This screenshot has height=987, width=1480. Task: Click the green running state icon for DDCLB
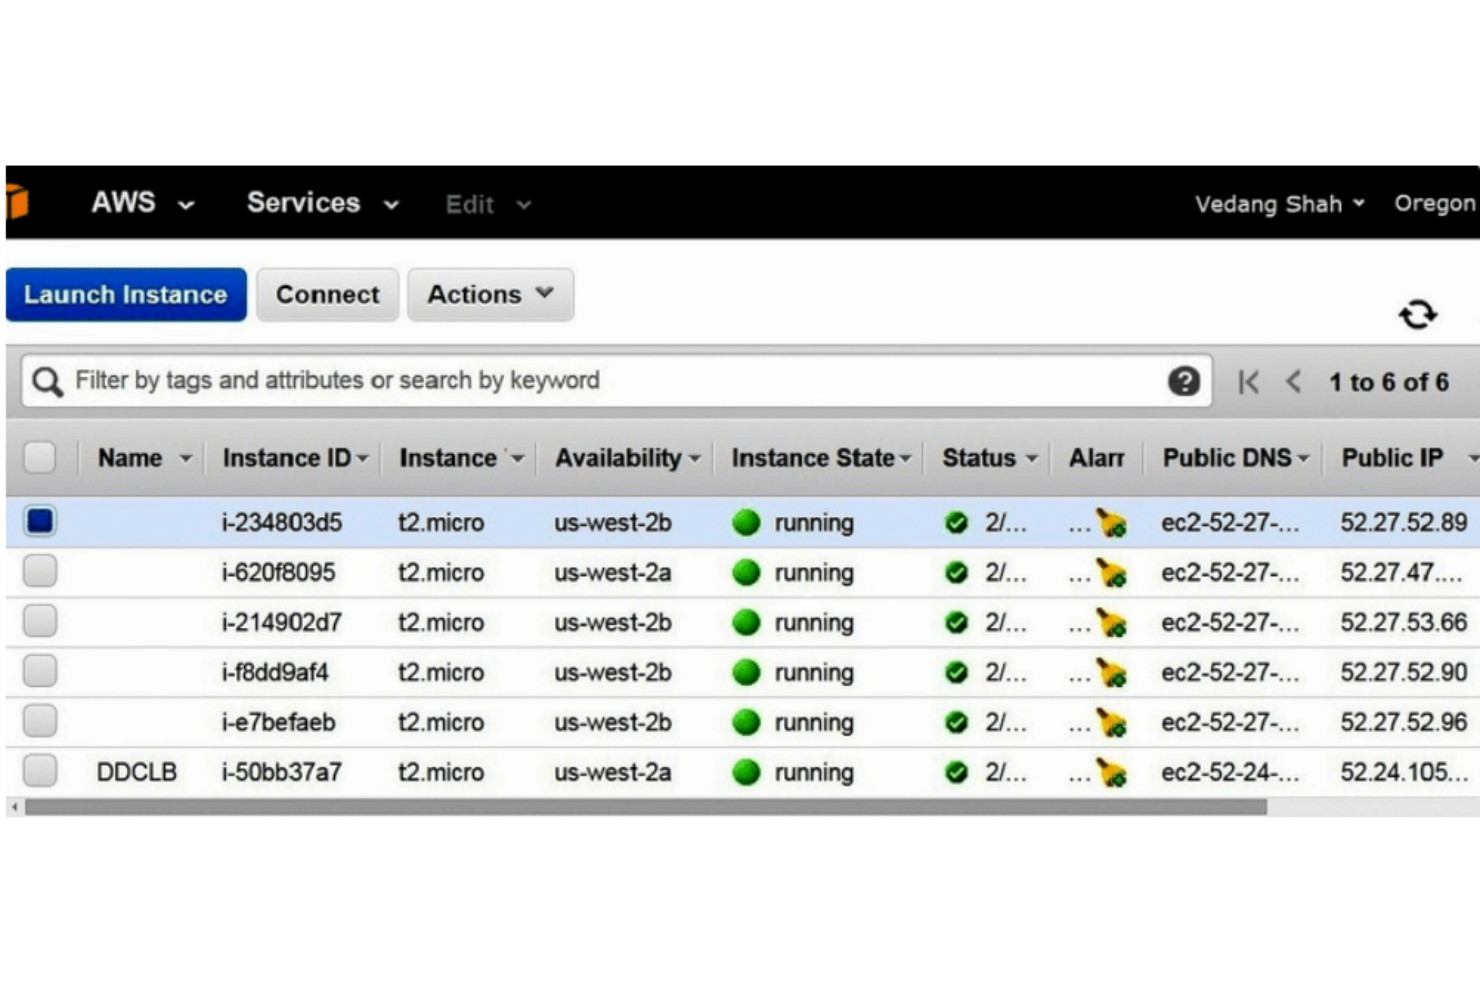tap(747, 771)
